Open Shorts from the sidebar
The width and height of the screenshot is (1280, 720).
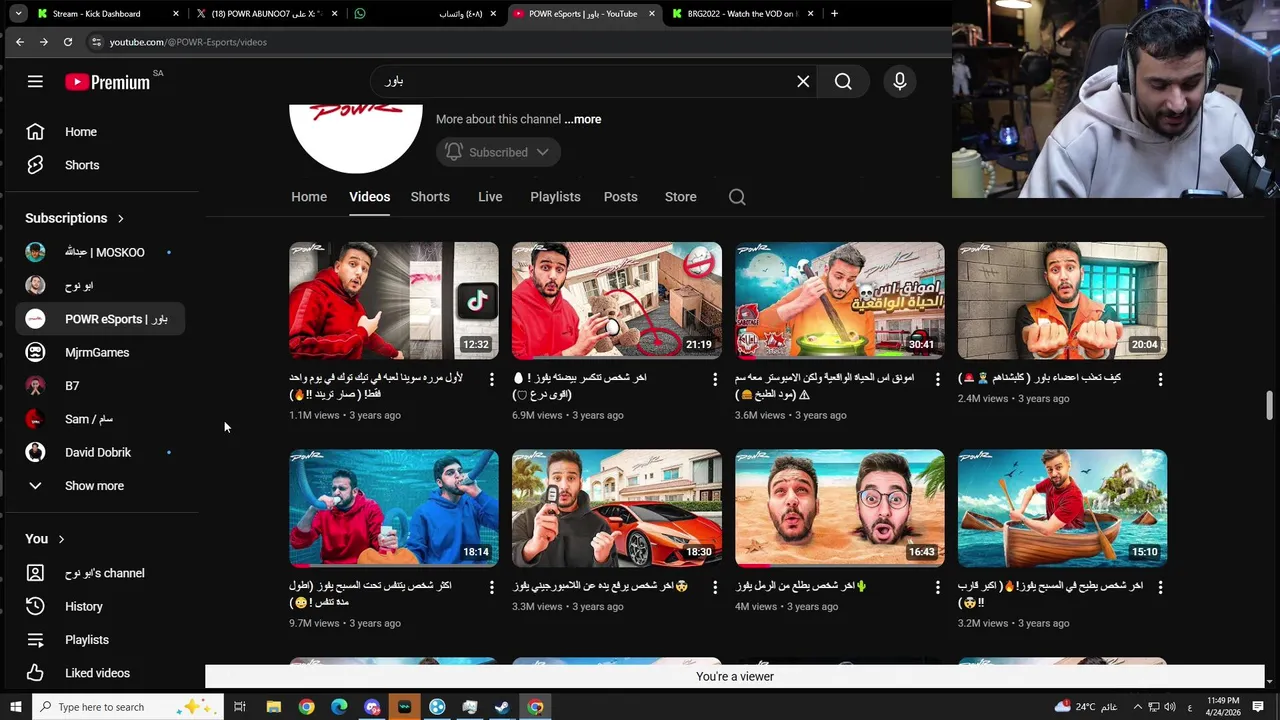[100, 165]
